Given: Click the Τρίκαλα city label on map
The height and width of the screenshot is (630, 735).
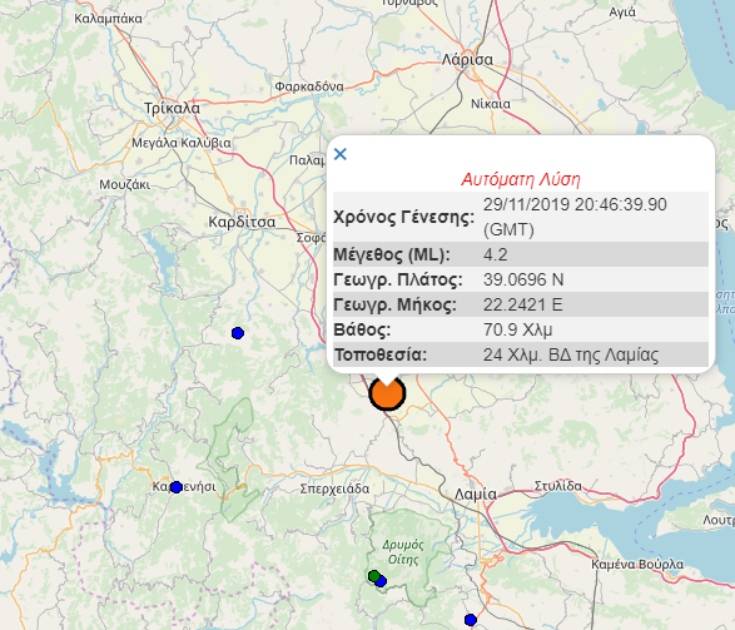Looking at the screenshot, I should click(x=172, y=108).
